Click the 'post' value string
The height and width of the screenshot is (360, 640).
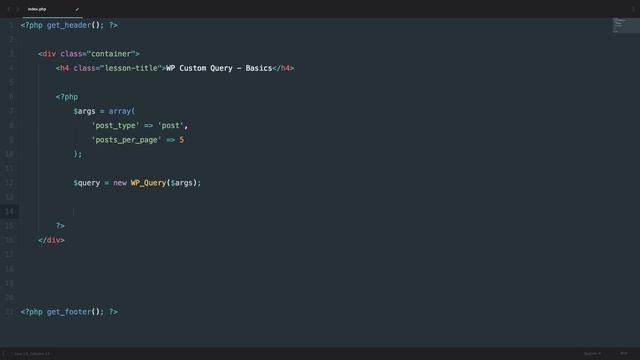[171, 126]
